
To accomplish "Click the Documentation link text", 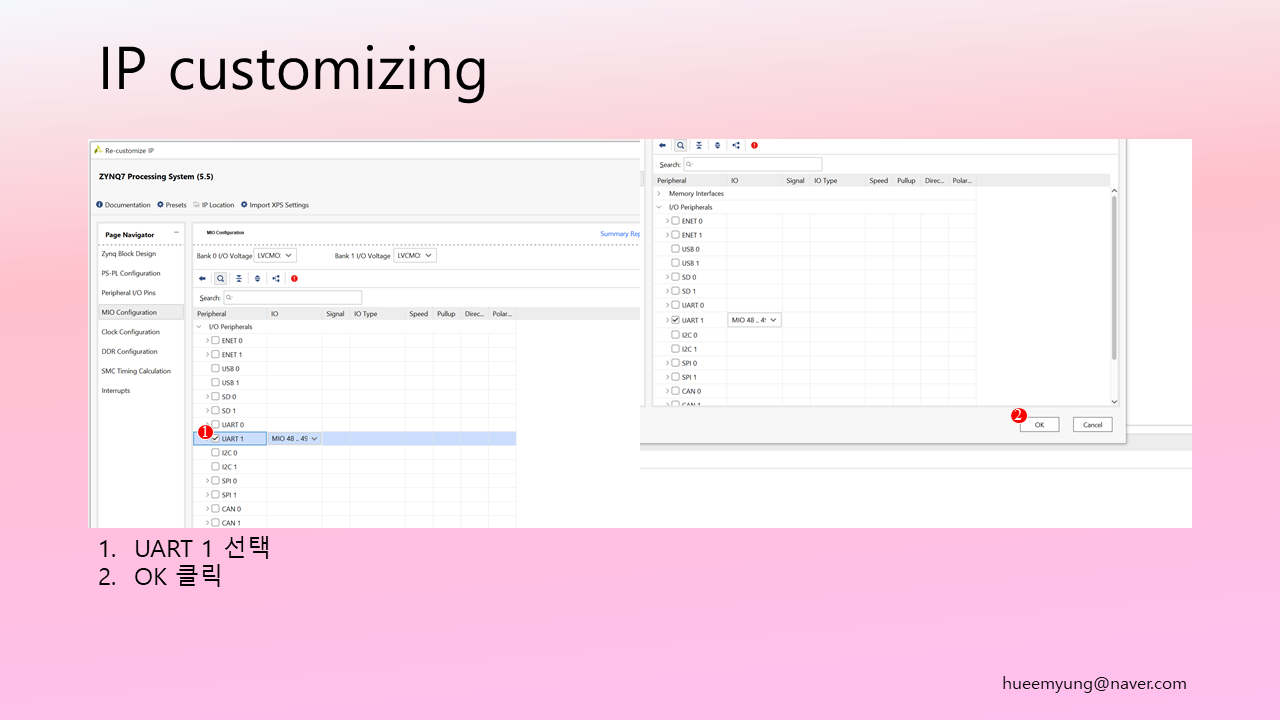I will pos(128,205).
